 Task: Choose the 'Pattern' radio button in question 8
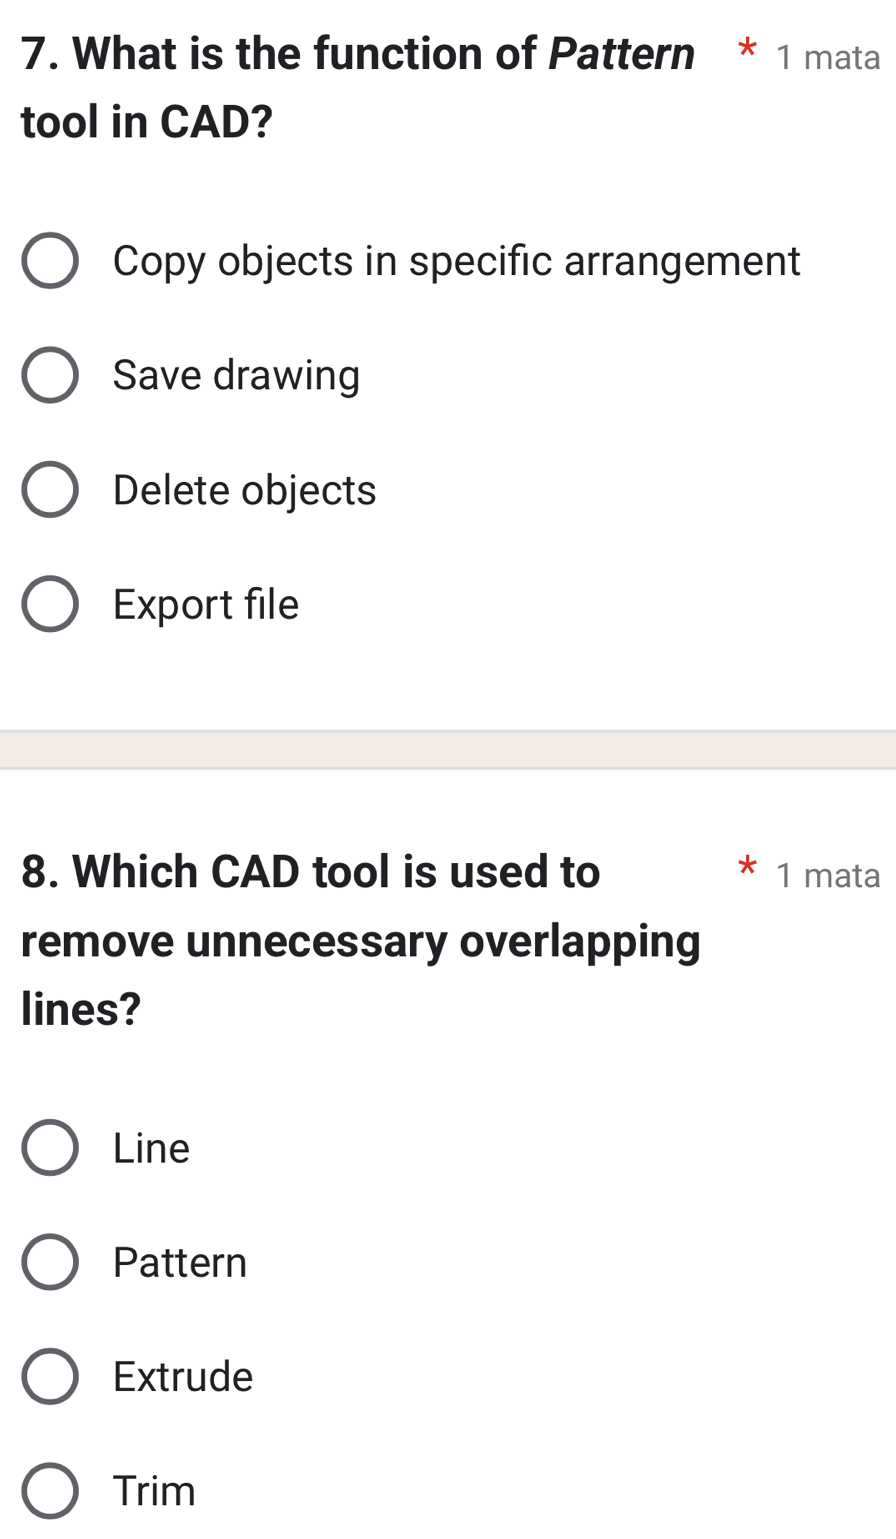click(50, 1262)
